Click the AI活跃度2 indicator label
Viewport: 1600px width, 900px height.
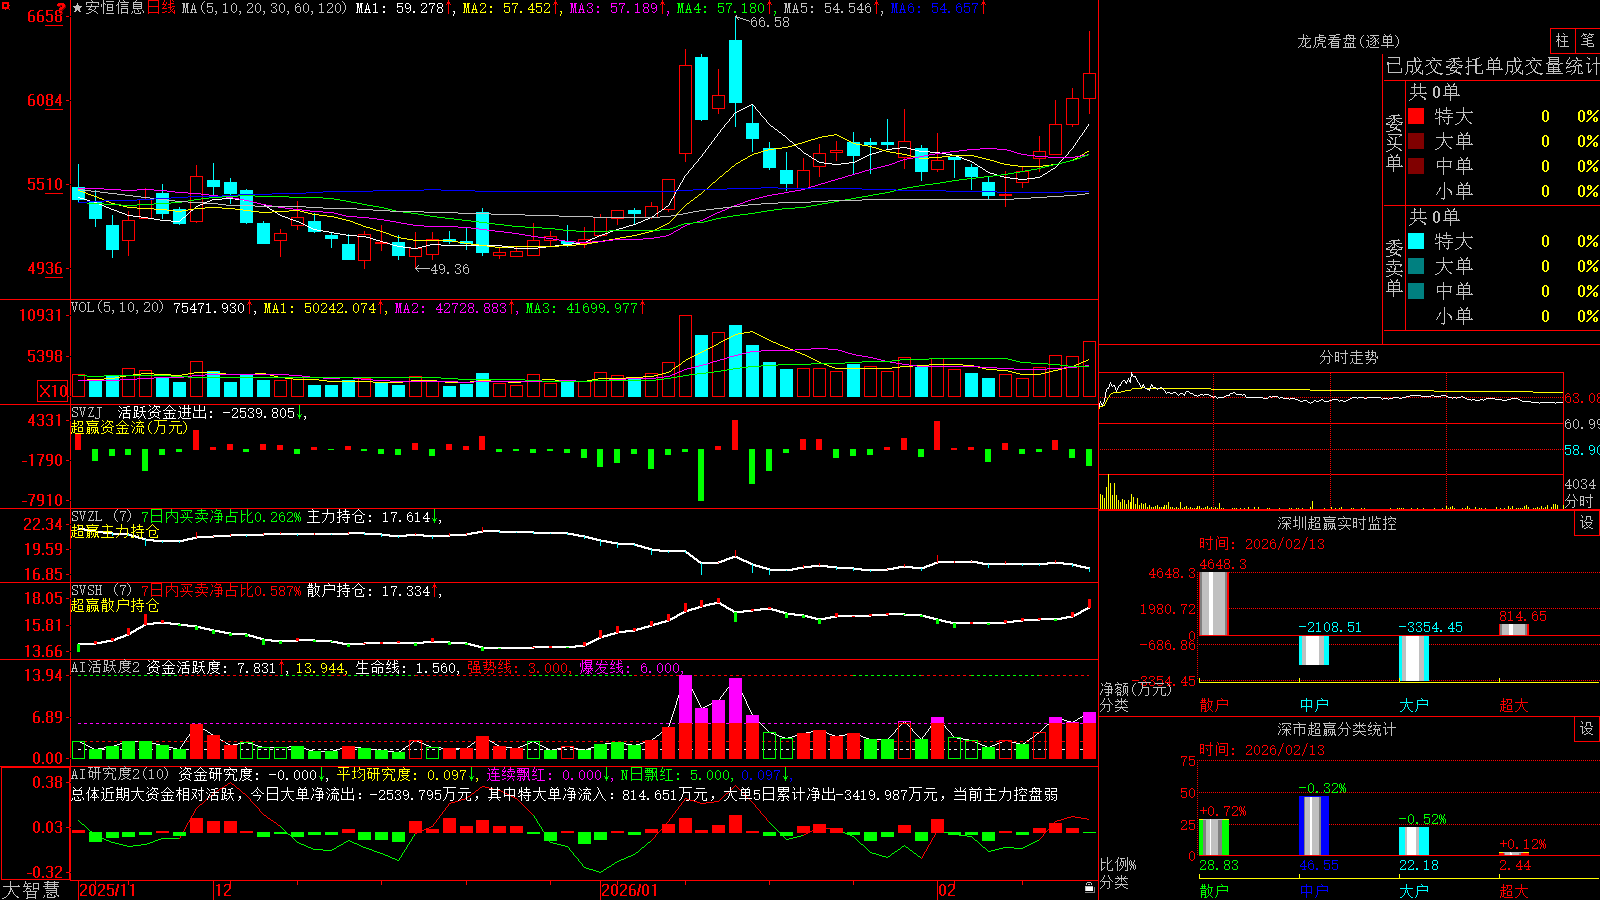pos(106,668)
